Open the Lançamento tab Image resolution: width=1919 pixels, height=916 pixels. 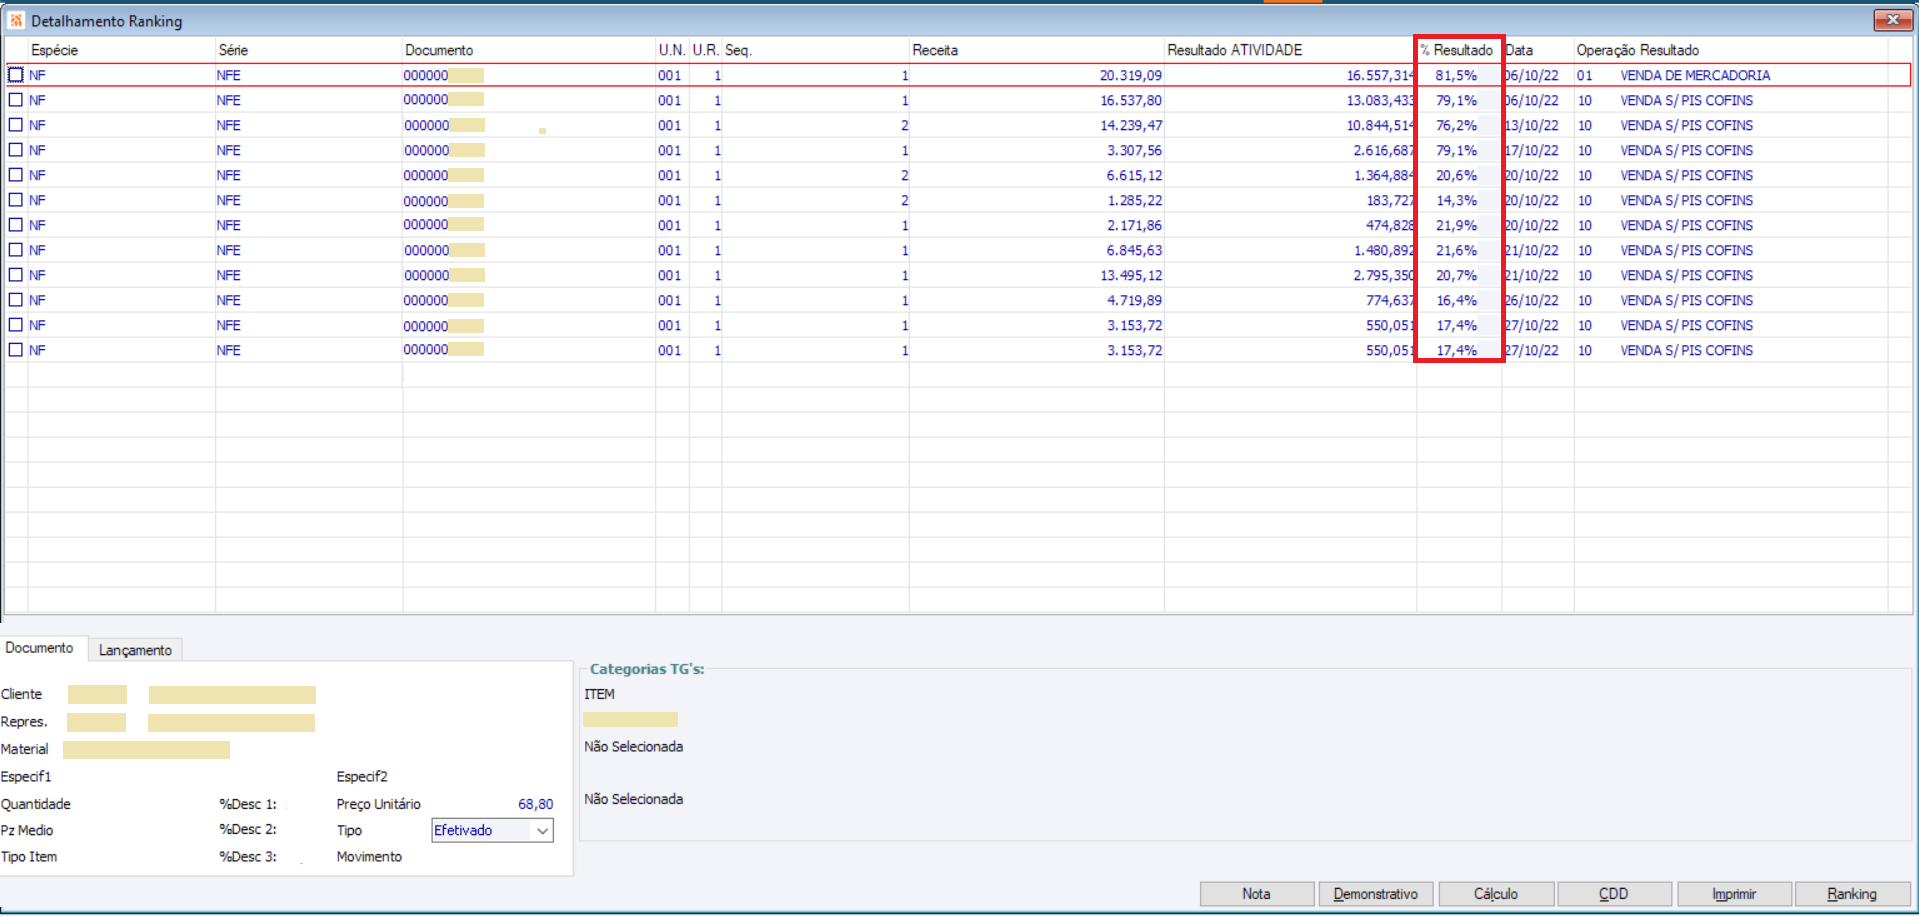(x=135, y=650)
